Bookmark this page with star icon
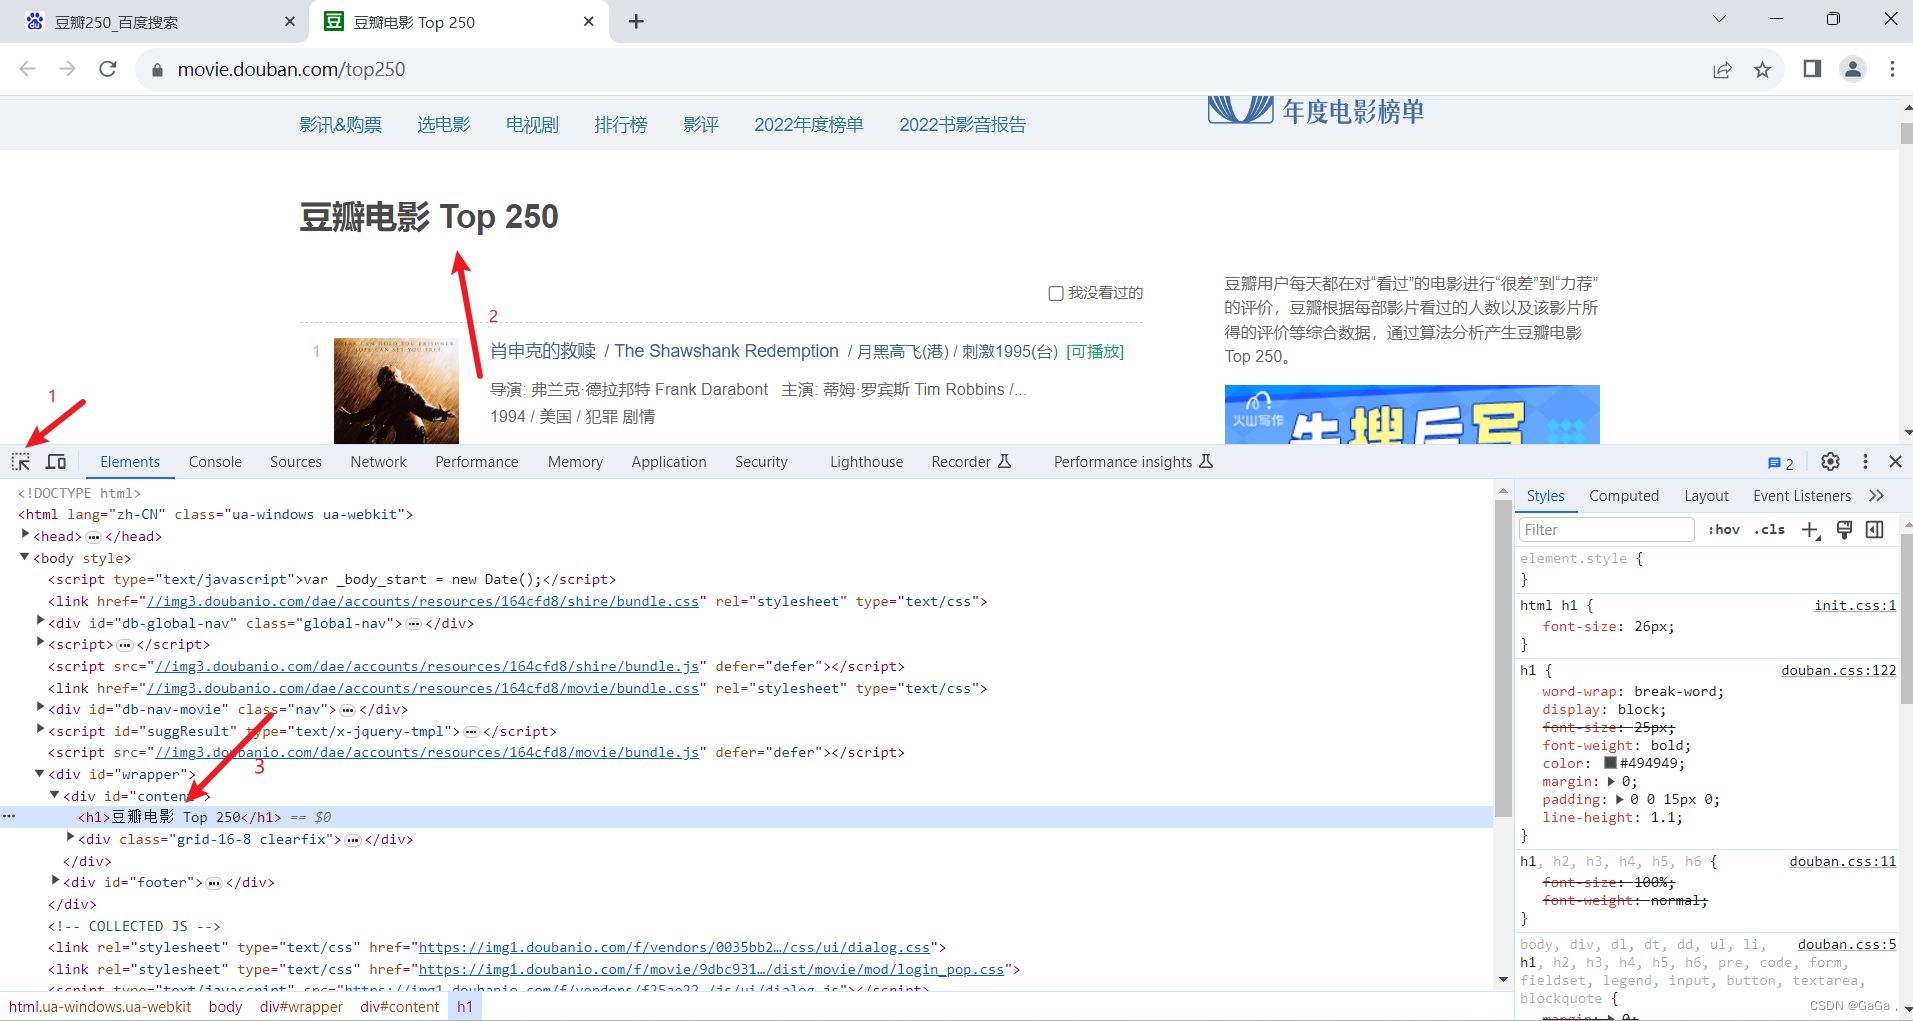The image size is (1913, 1021). coord(1762,69)
